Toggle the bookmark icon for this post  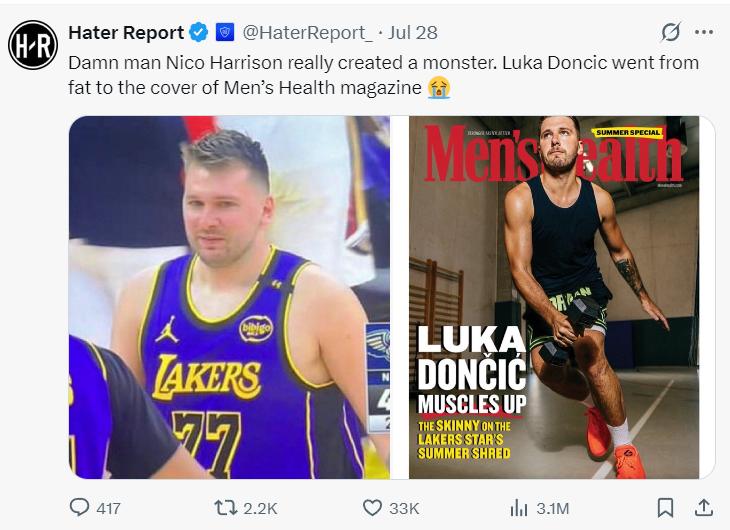coord(666,508)
